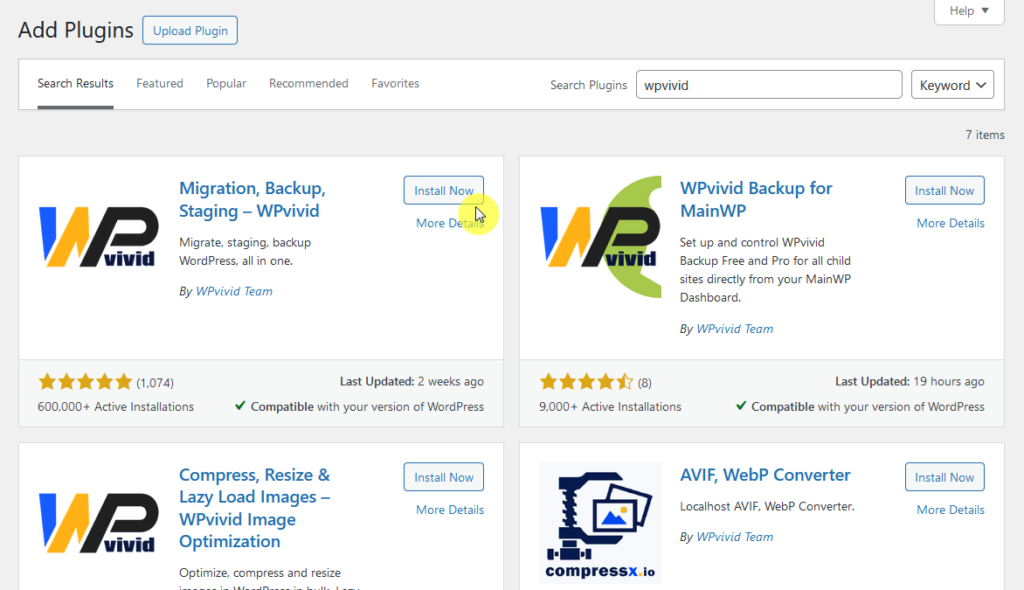Click the 600,000+ Active Installations text
Image resolution: width=1024 pixels, height=590 pixels.
pos(116,406)
